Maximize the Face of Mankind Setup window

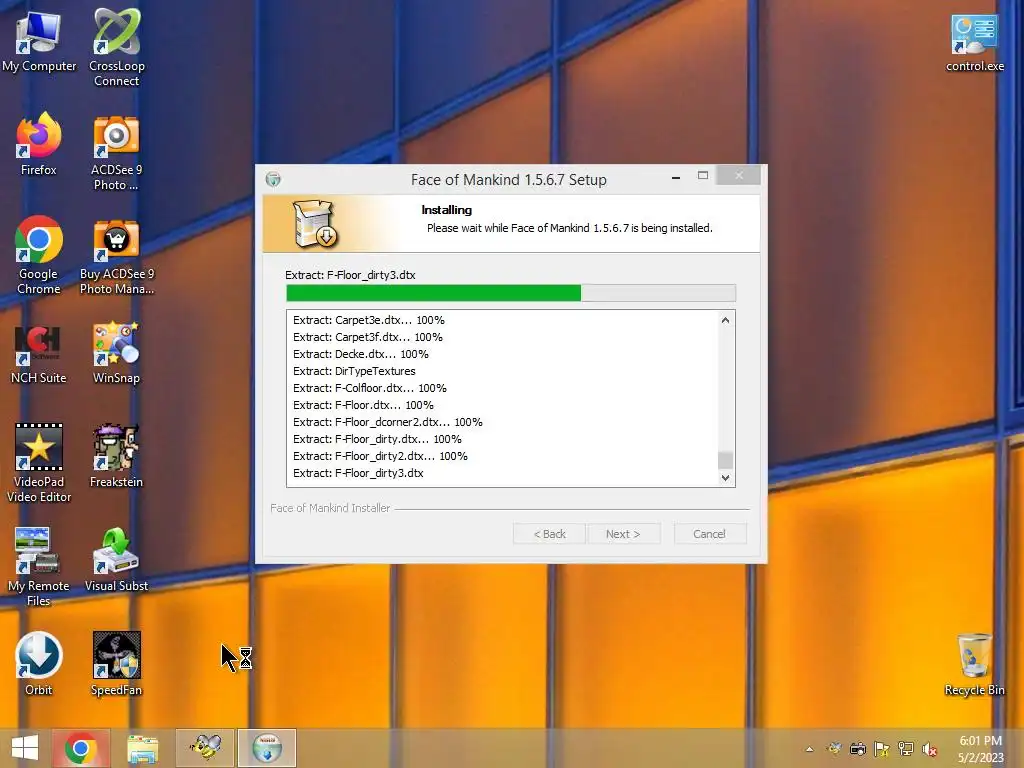[703, 176]
